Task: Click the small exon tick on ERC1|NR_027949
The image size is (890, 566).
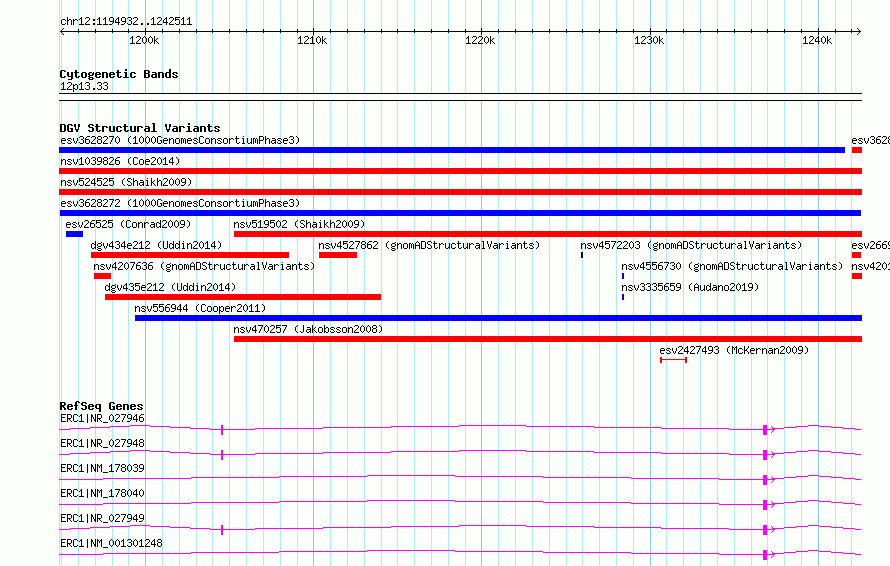Action: 222,530
